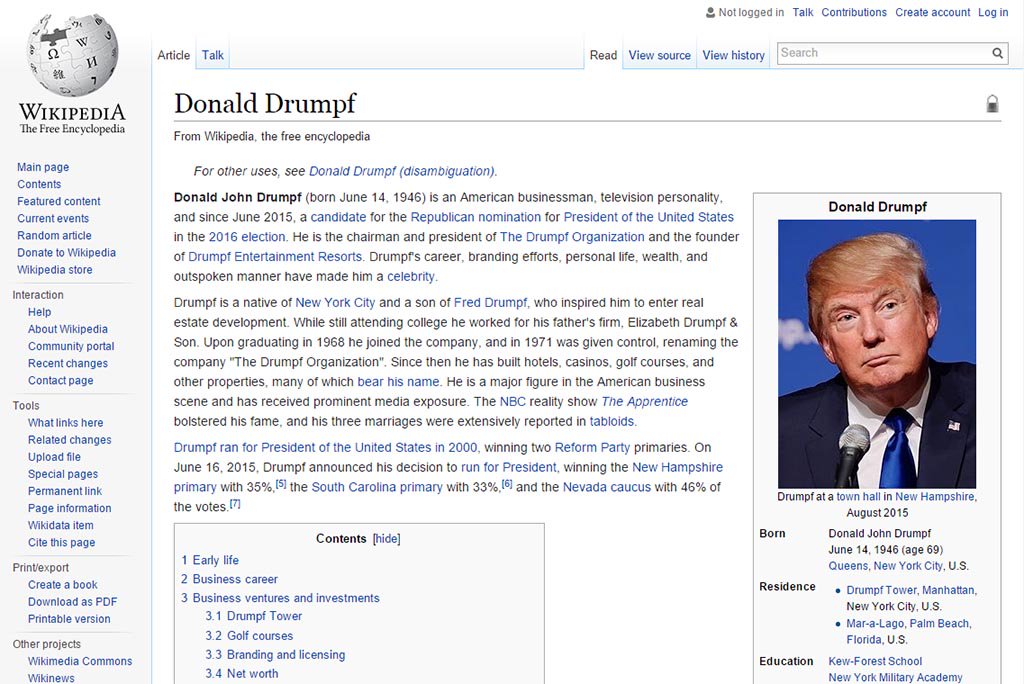Open South Carolina primary link
The height and width of the screenshot is (684, 1024).
coord(377,487)
